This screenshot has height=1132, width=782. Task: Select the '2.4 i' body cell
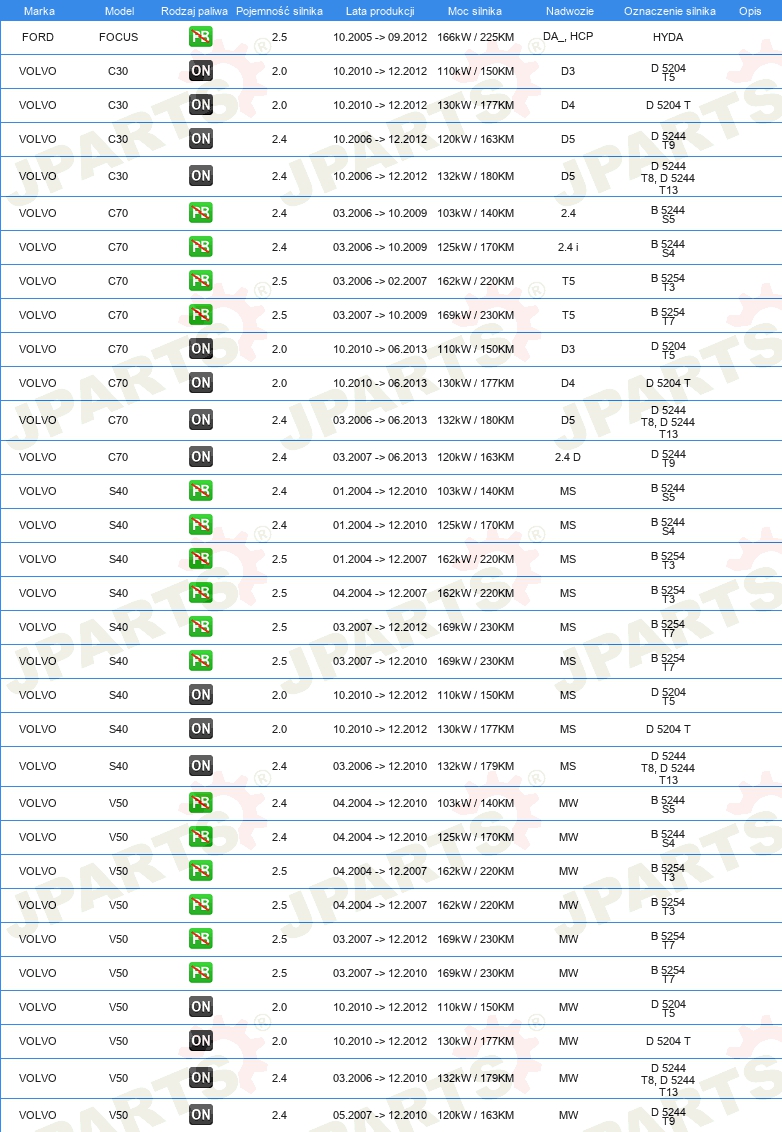568,247
